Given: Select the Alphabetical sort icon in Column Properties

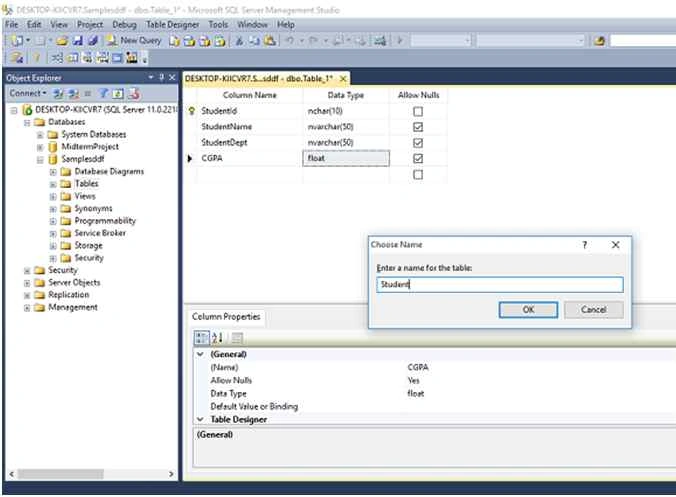Looking at the screenshot, I should pyautogui.click(x=218, y=338).
